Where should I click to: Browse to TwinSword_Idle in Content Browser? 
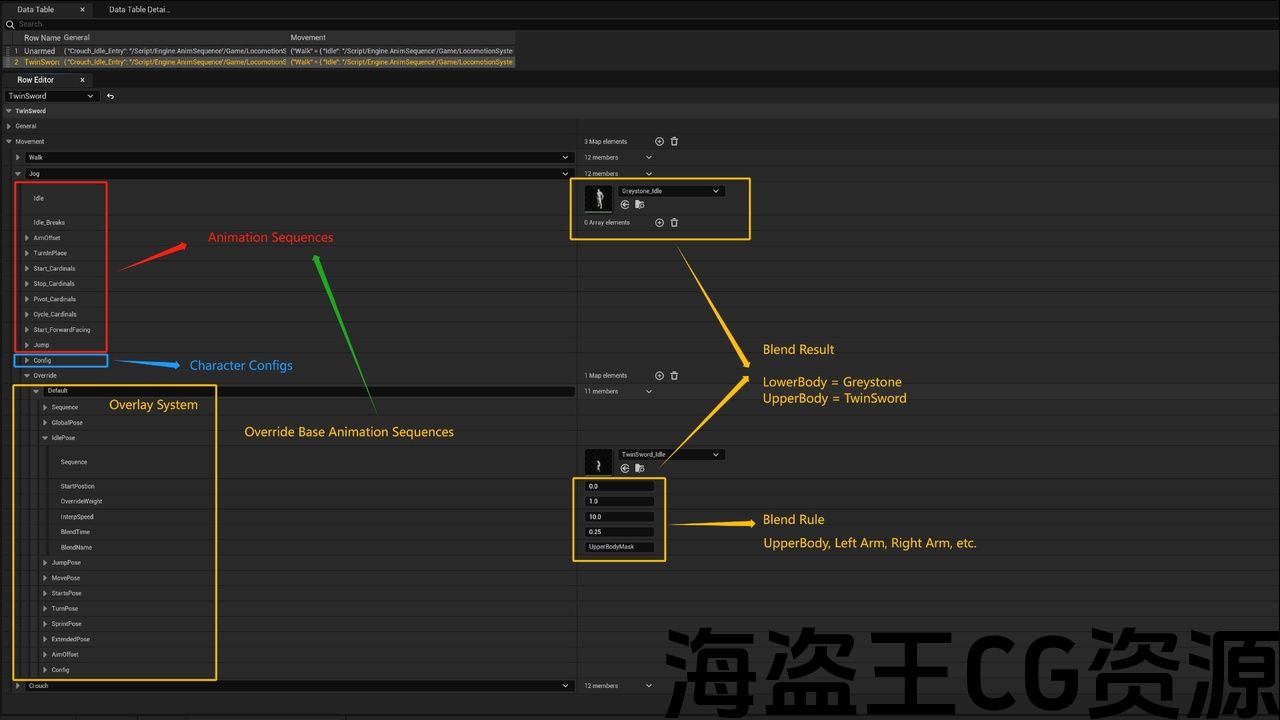(x=639, y=468)
